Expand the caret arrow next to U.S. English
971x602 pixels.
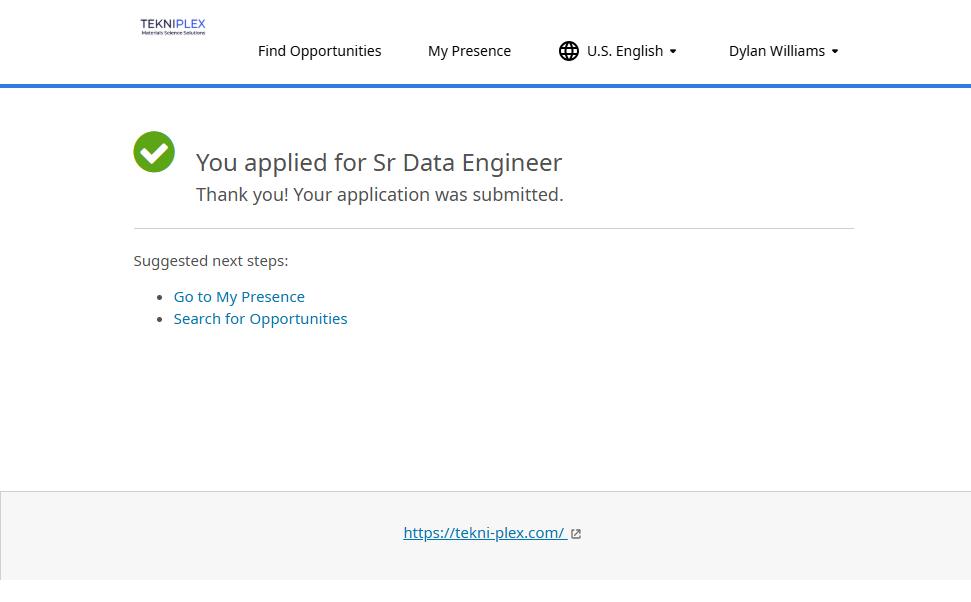click(673, 51)
